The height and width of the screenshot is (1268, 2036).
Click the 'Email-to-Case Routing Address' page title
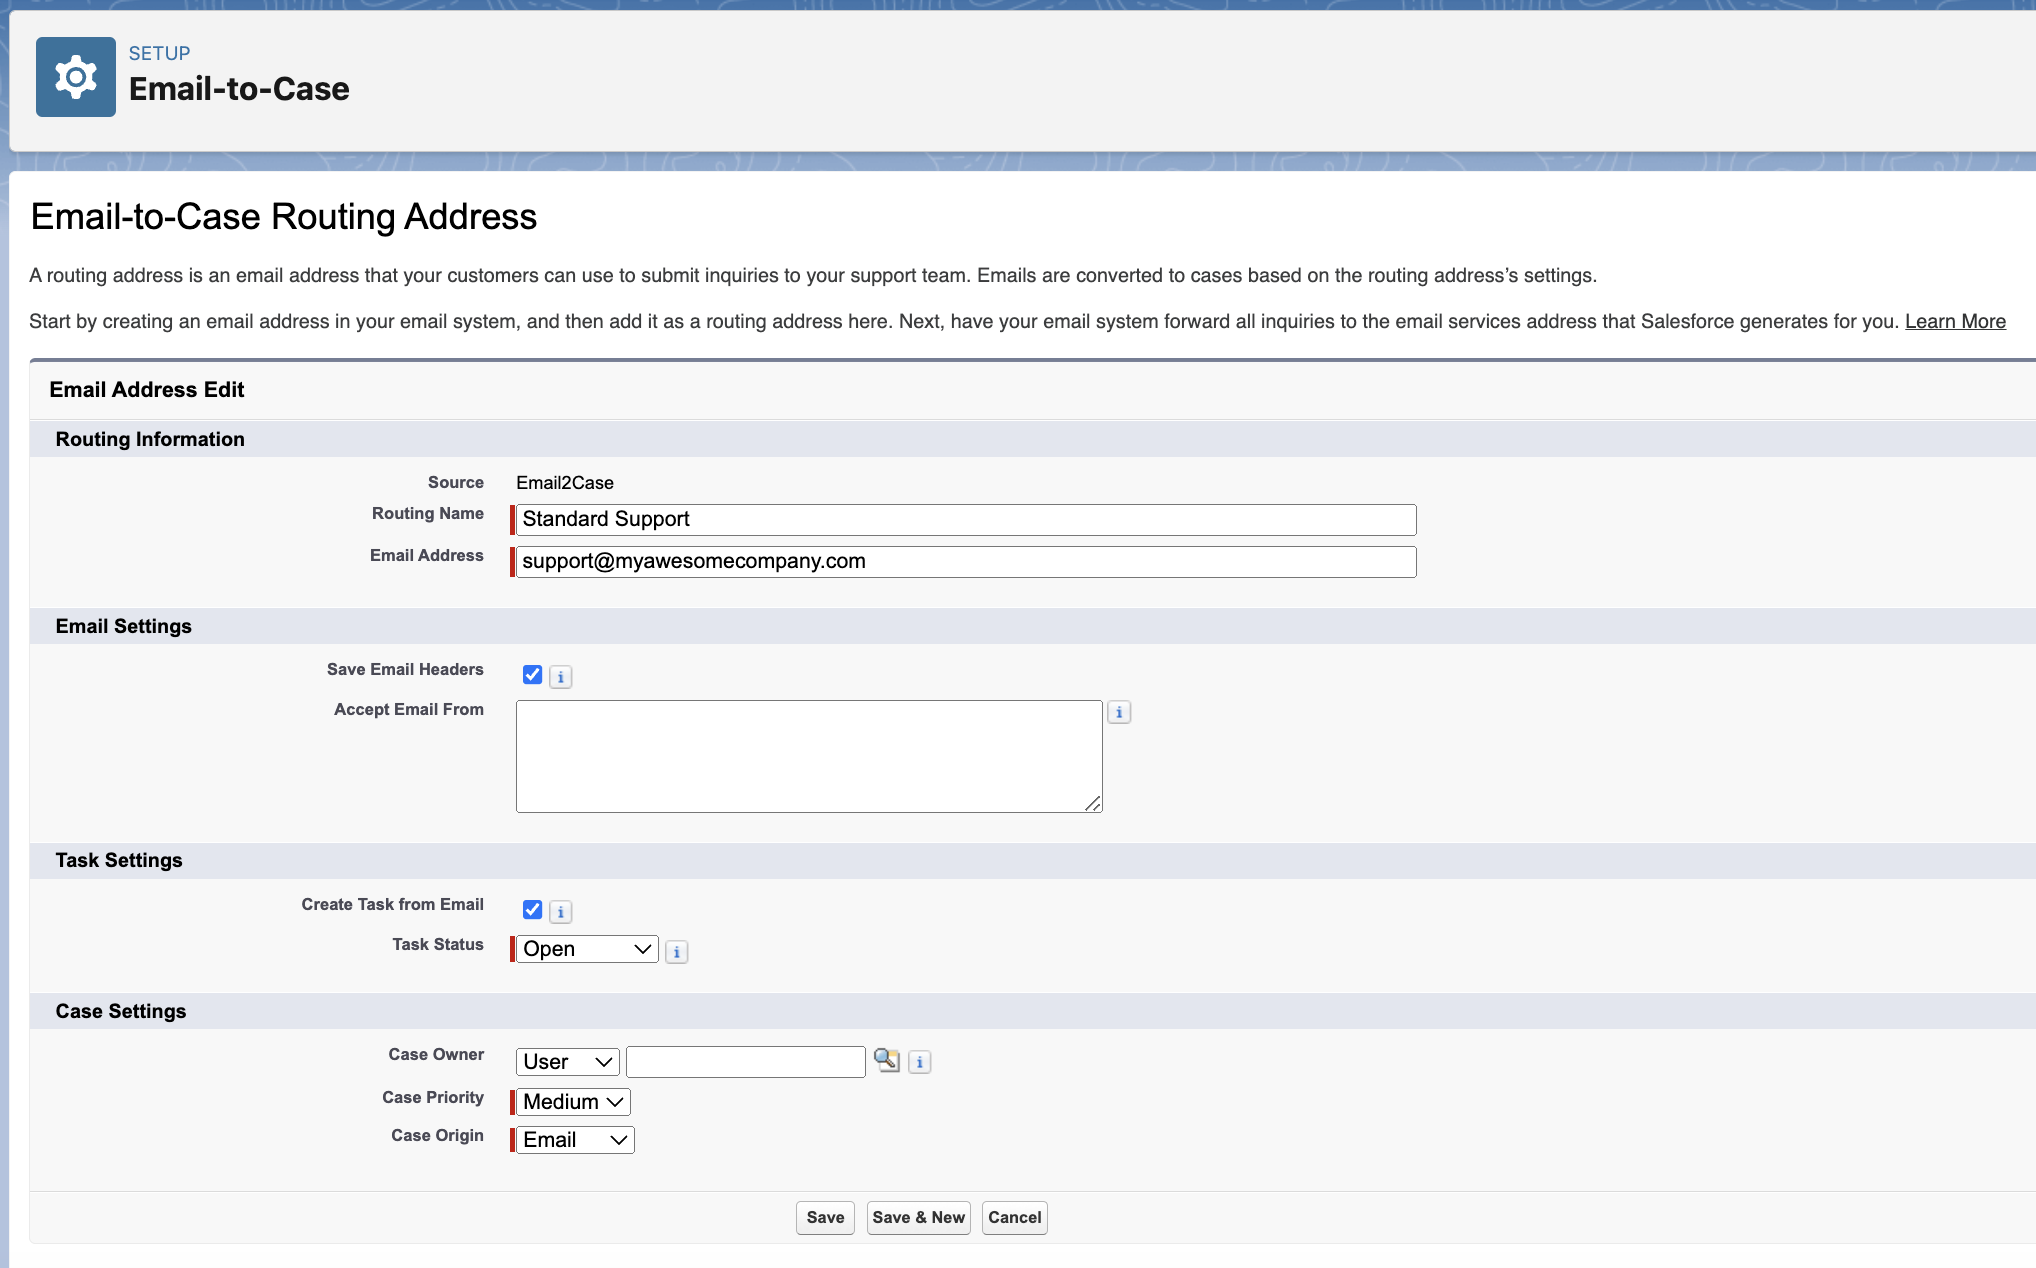284,217
